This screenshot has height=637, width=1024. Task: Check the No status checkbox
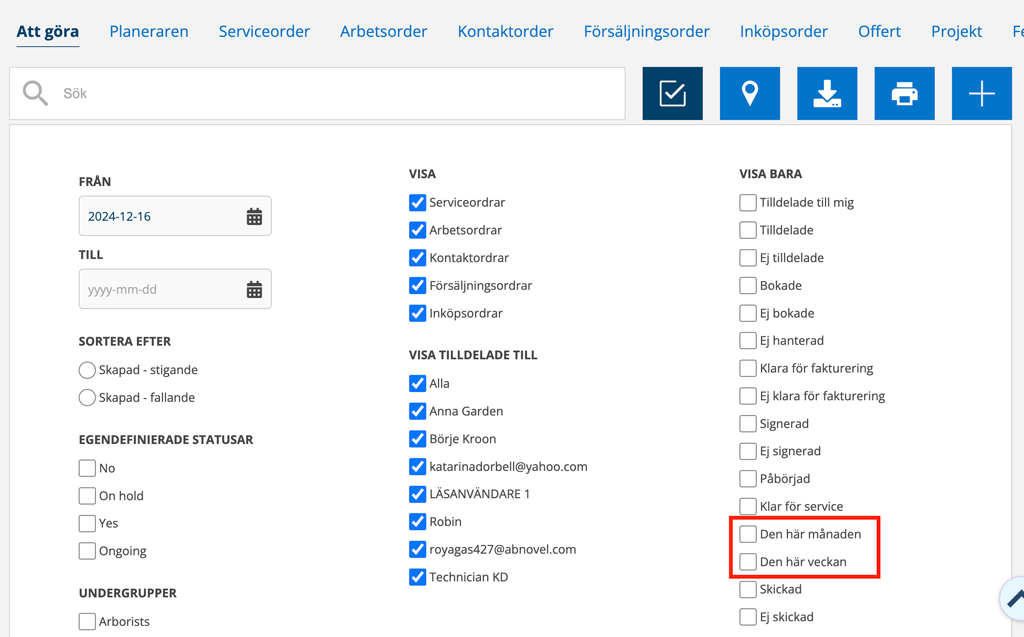click(87, 468)
